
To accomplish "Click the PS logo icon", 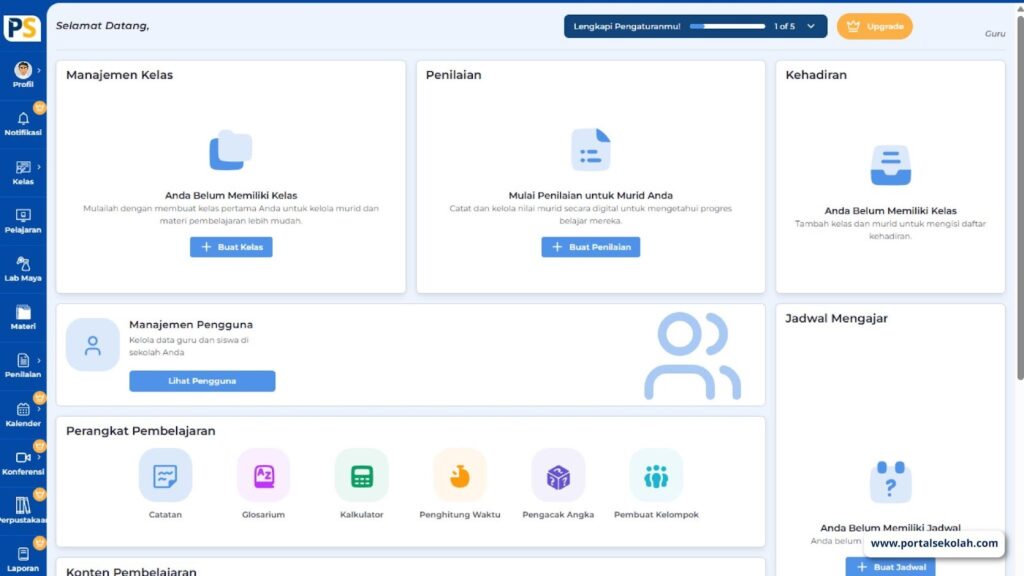I will point(22,27).
